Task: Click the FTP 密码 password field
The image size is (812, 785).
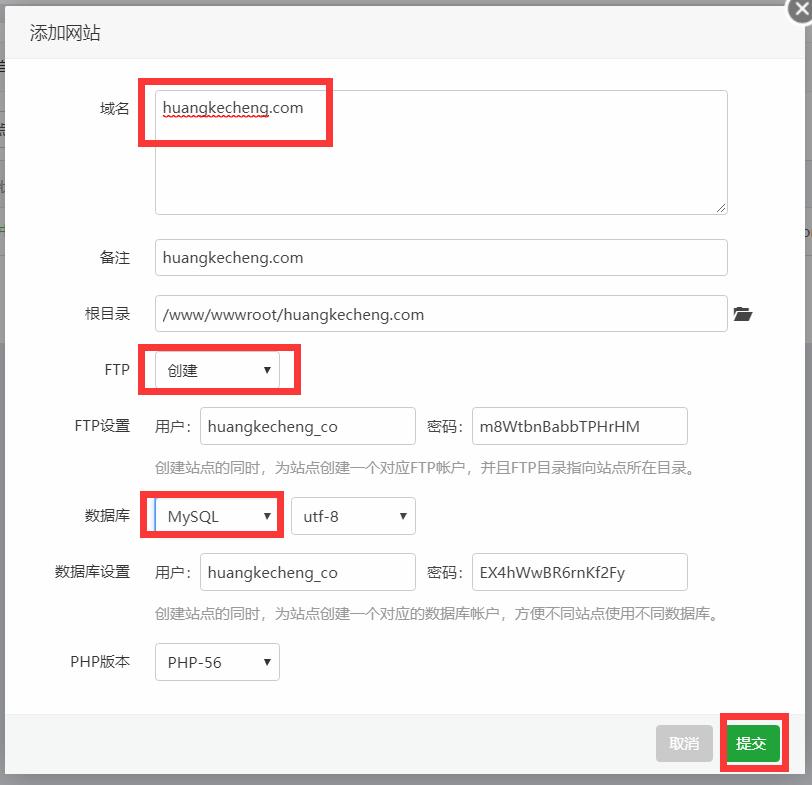Action: tap(580, 426)
